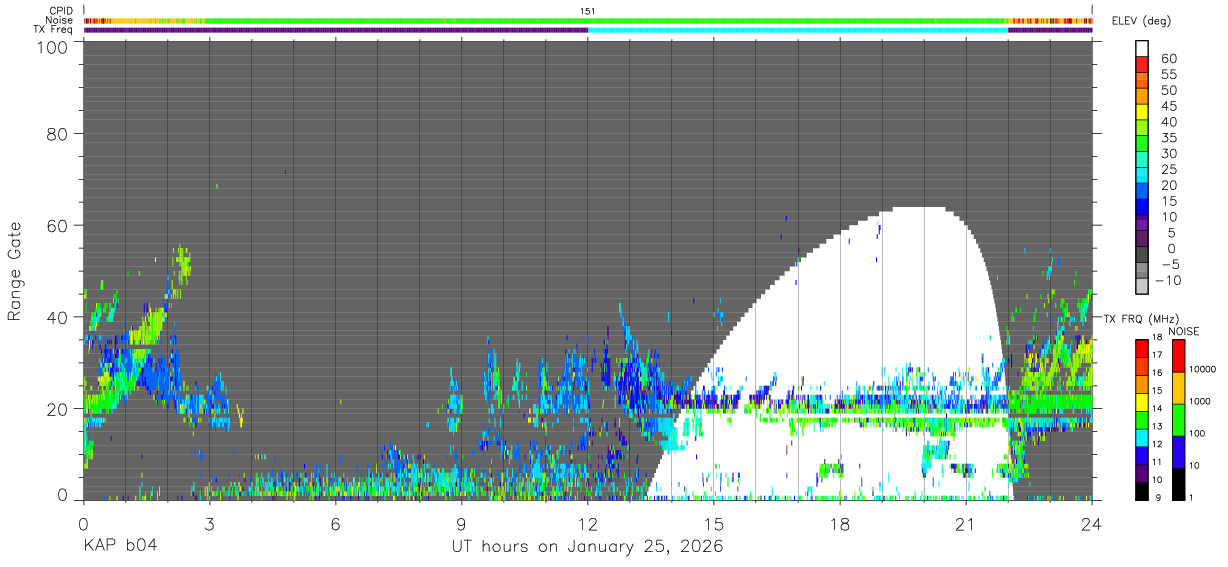Click the x-axis hour label 9
The width and height of the screenshot is (1228, 567).
461,523
